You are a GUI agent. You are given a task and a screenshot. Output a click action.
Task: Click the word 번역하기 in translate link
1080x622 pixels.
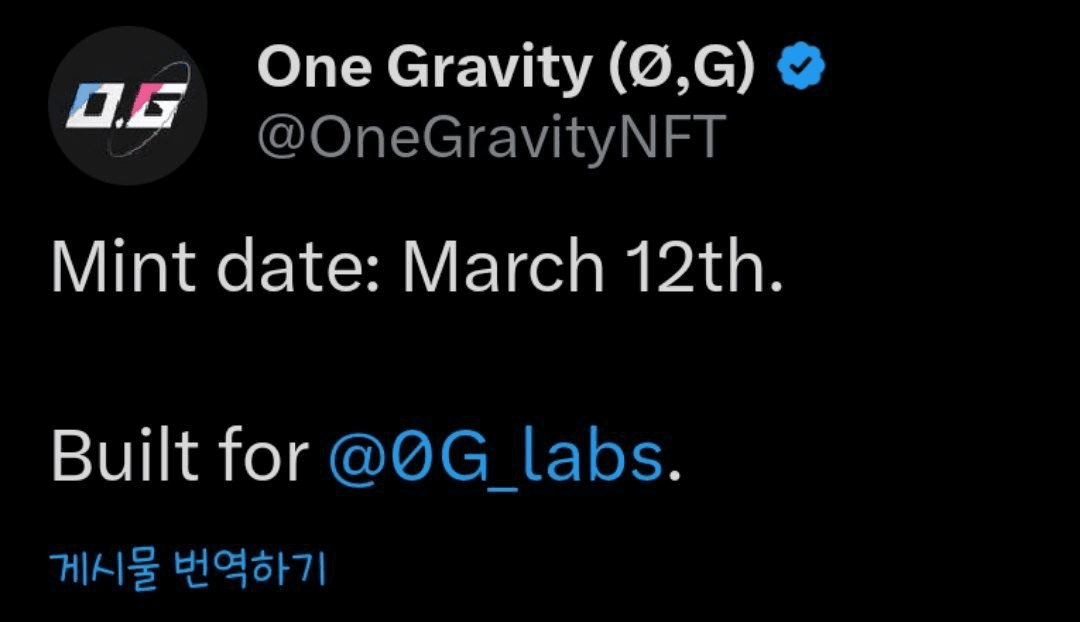[x=249, y=569]
